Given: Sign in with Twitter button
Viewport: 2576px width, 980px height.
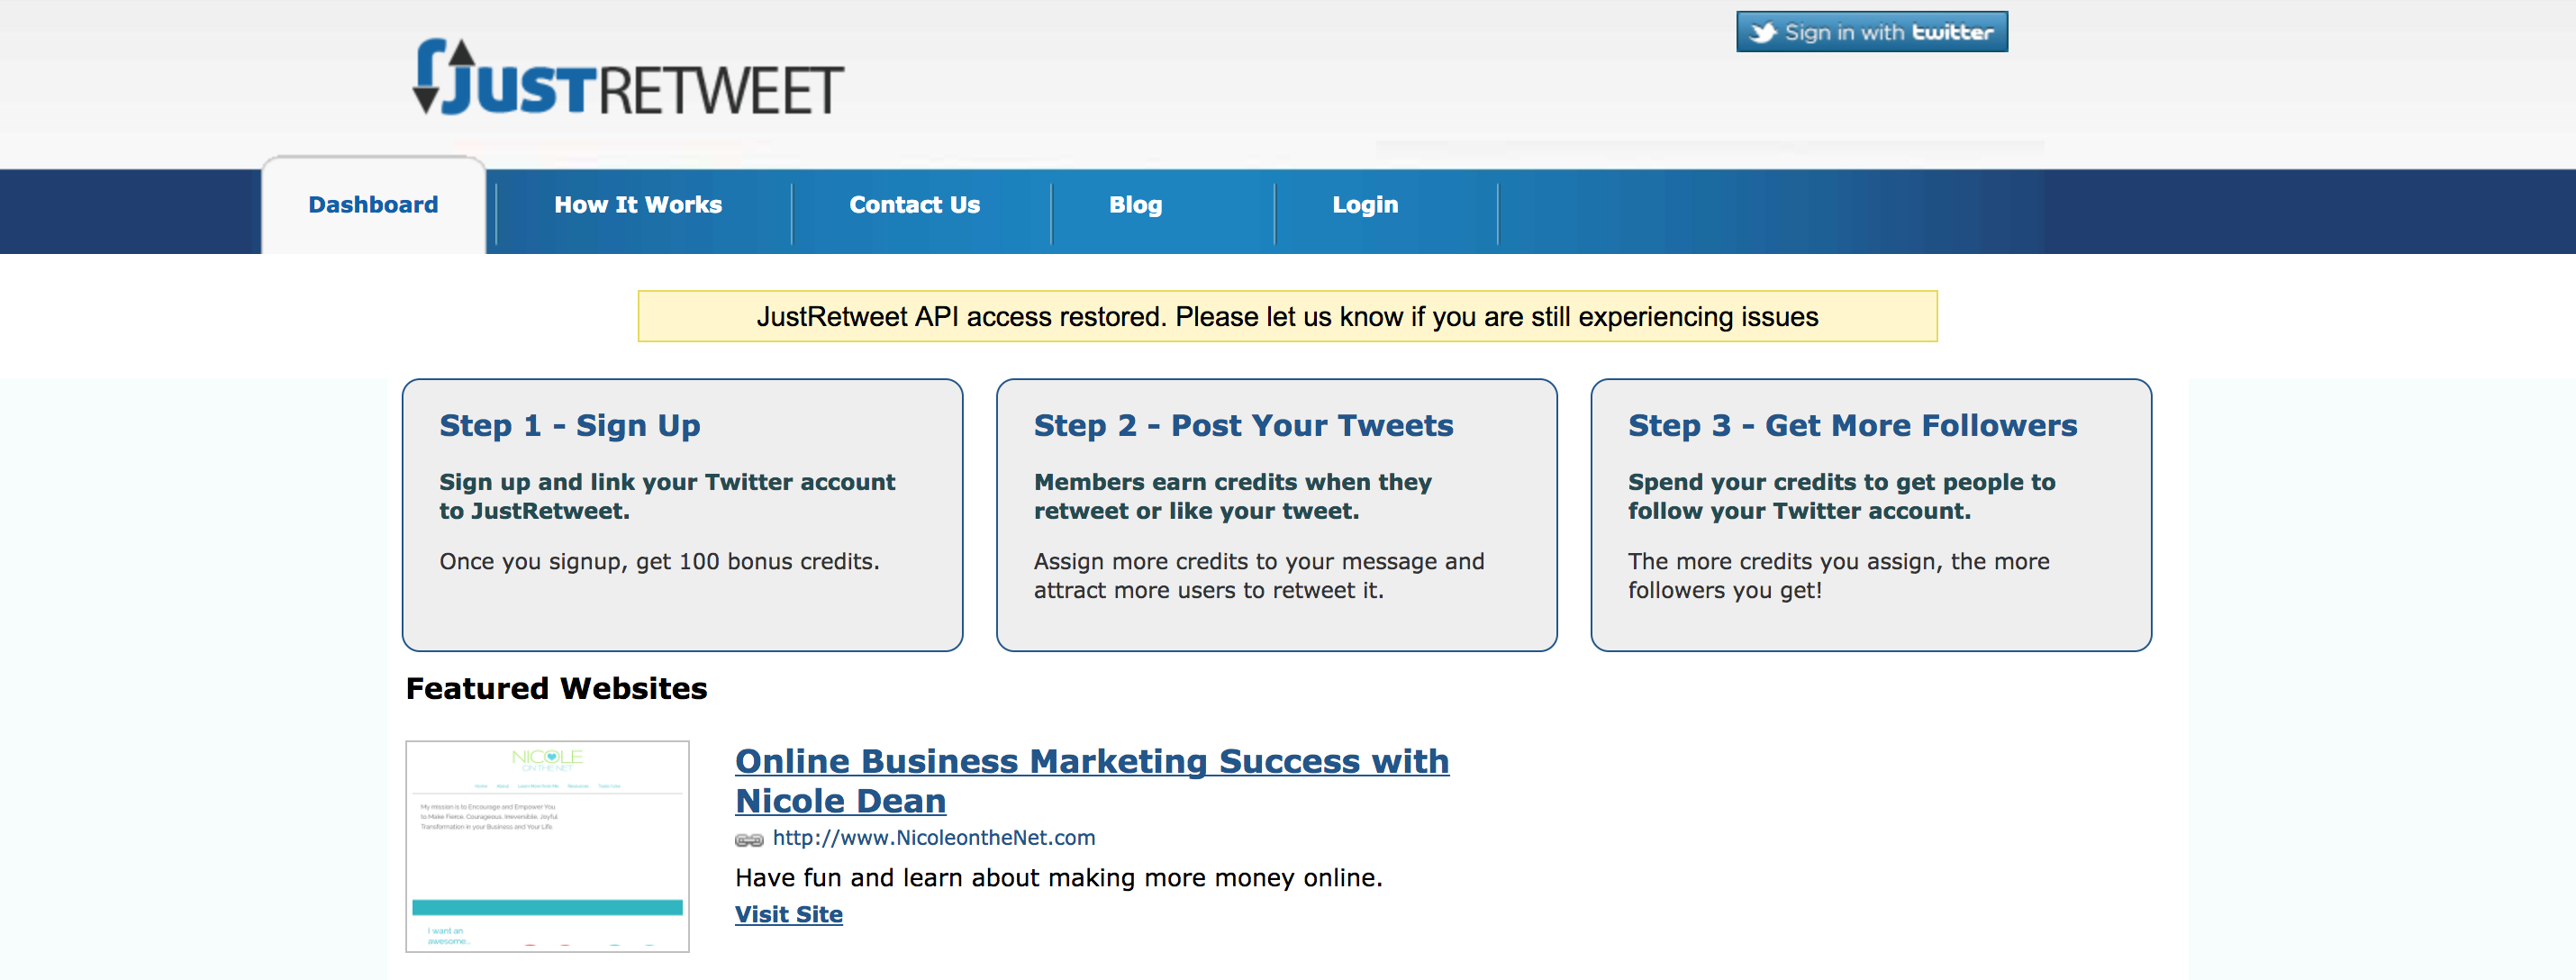Looking at the screenshot, I should pos(1871,32).
